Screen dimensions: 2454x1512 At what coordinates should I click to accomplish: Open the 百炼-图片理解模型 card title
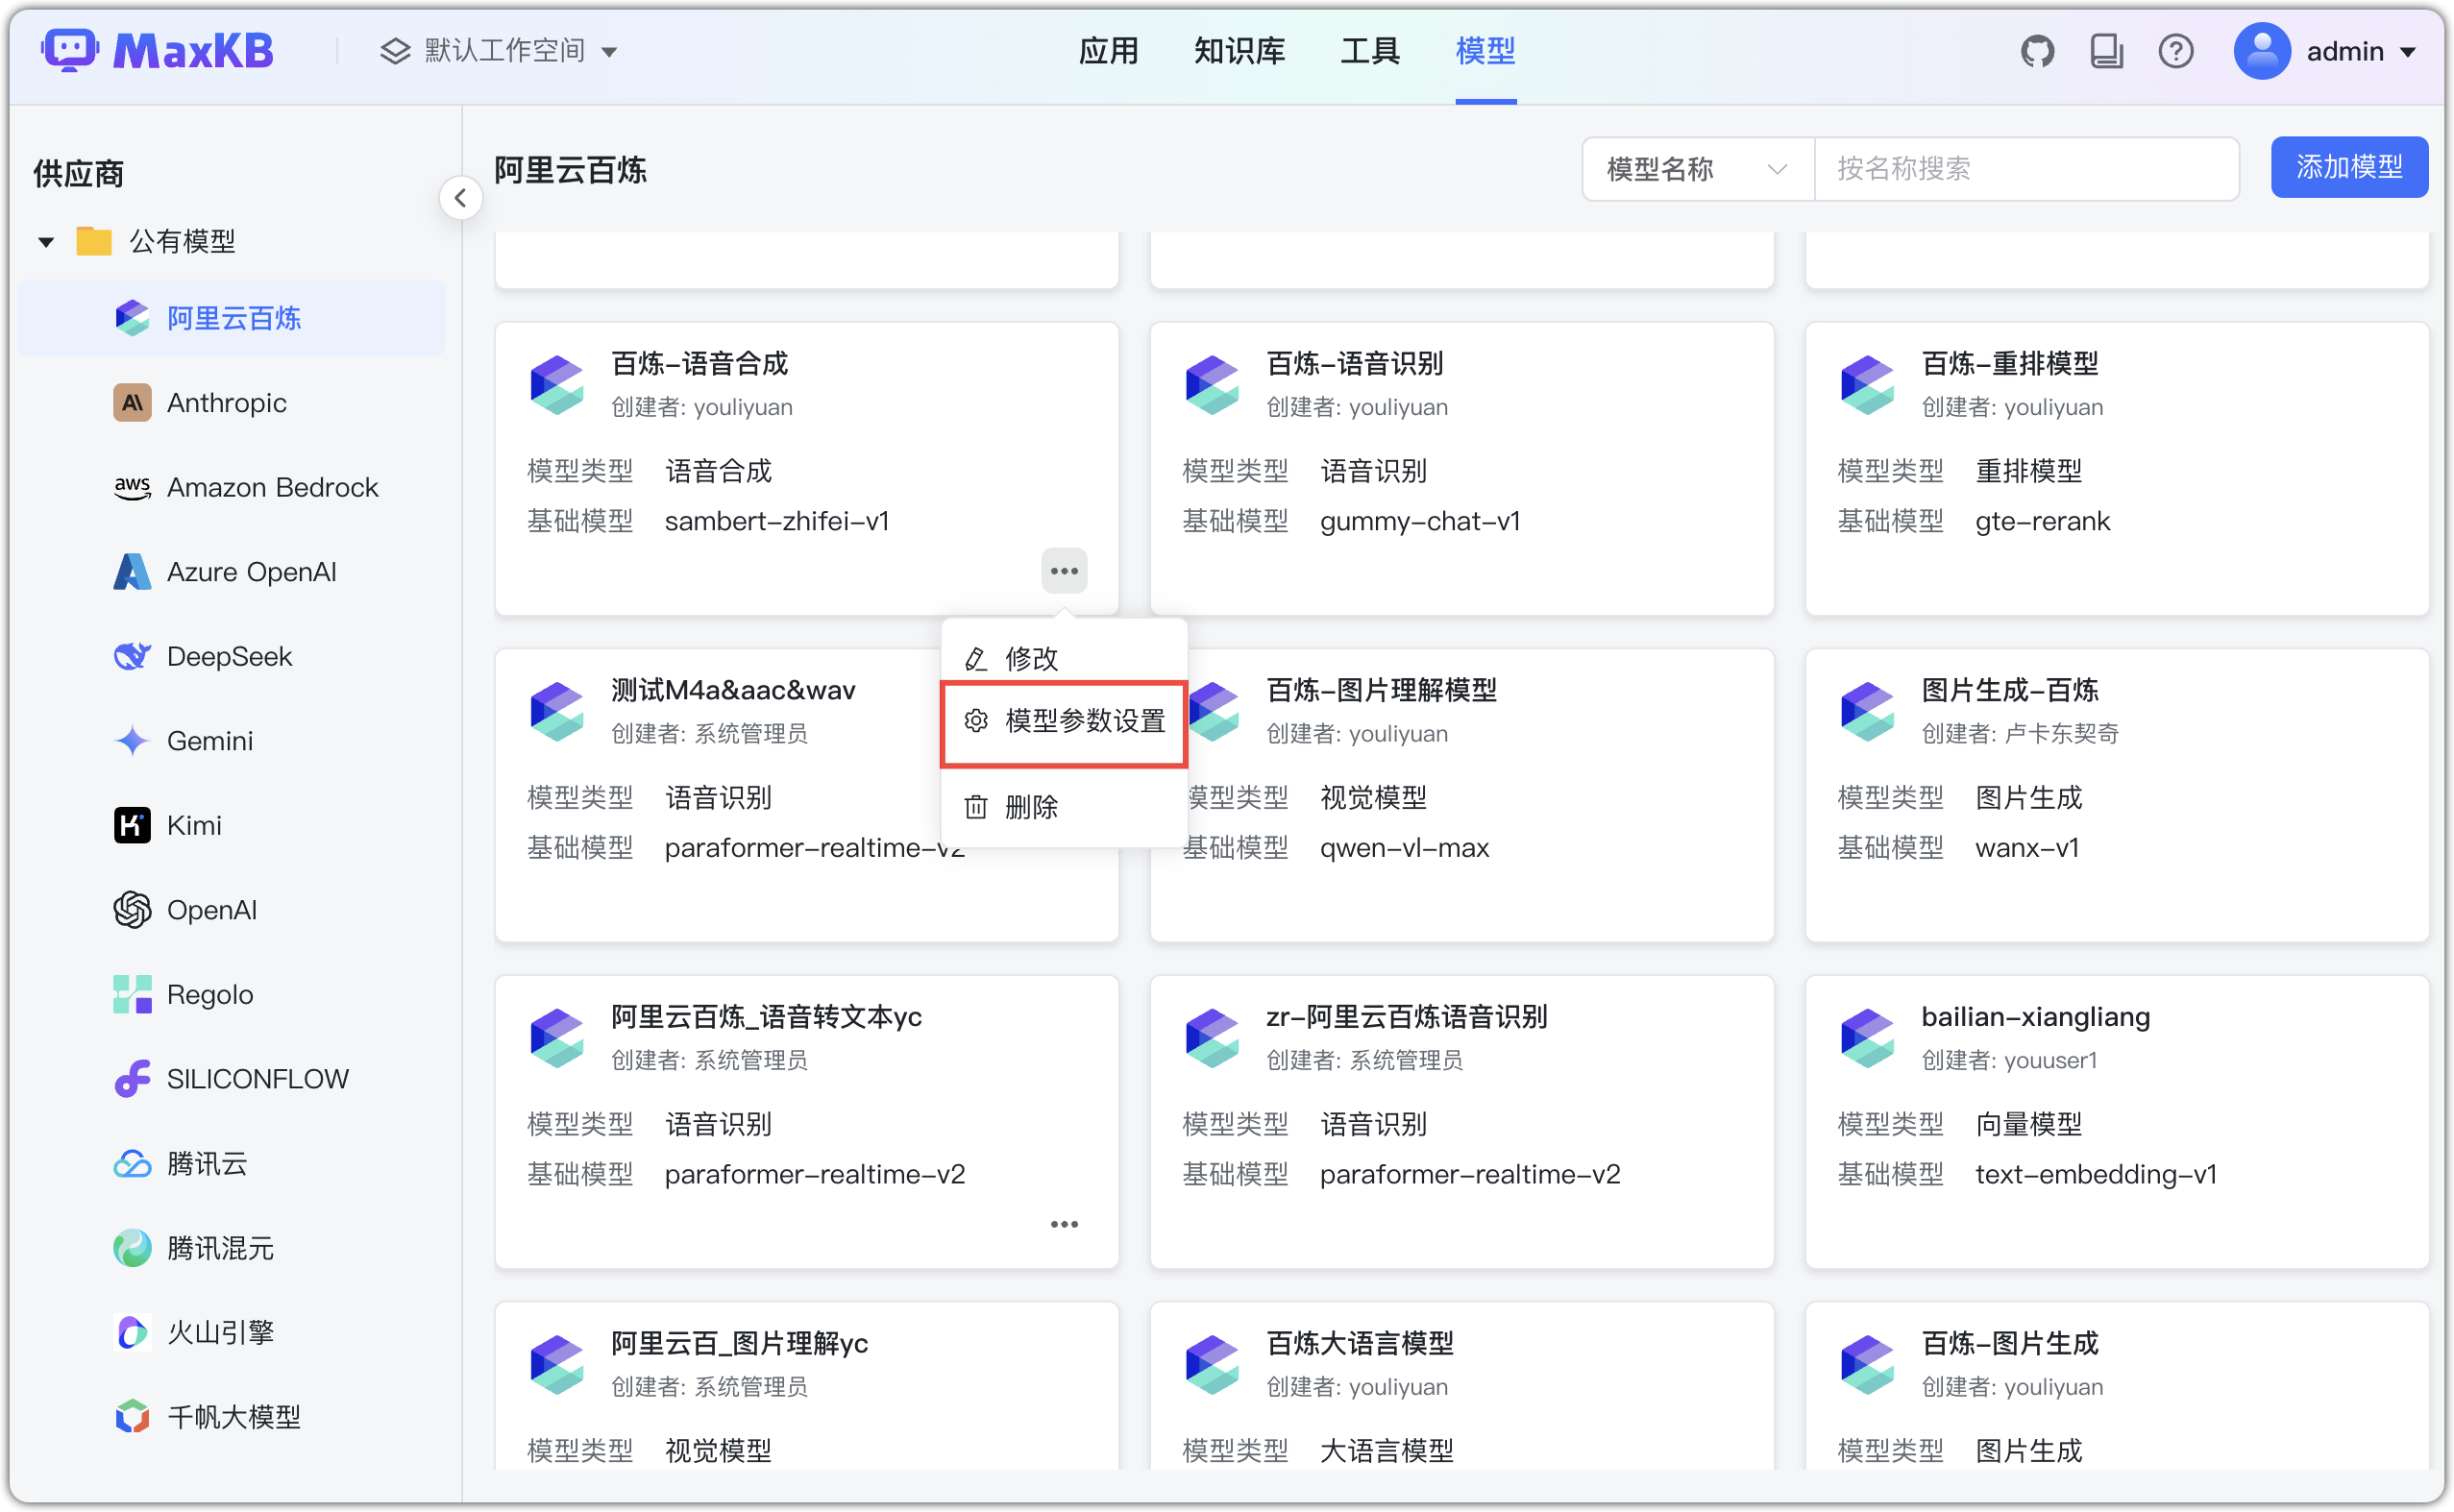coord(1381,691)
